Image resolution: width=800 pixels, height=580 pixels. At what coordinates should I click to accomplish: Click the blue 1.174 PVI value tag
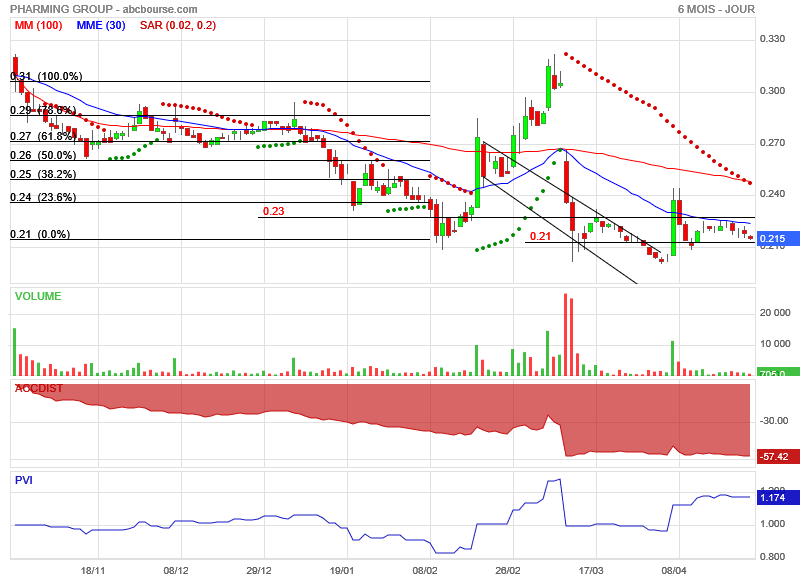(x=778, y=497)
